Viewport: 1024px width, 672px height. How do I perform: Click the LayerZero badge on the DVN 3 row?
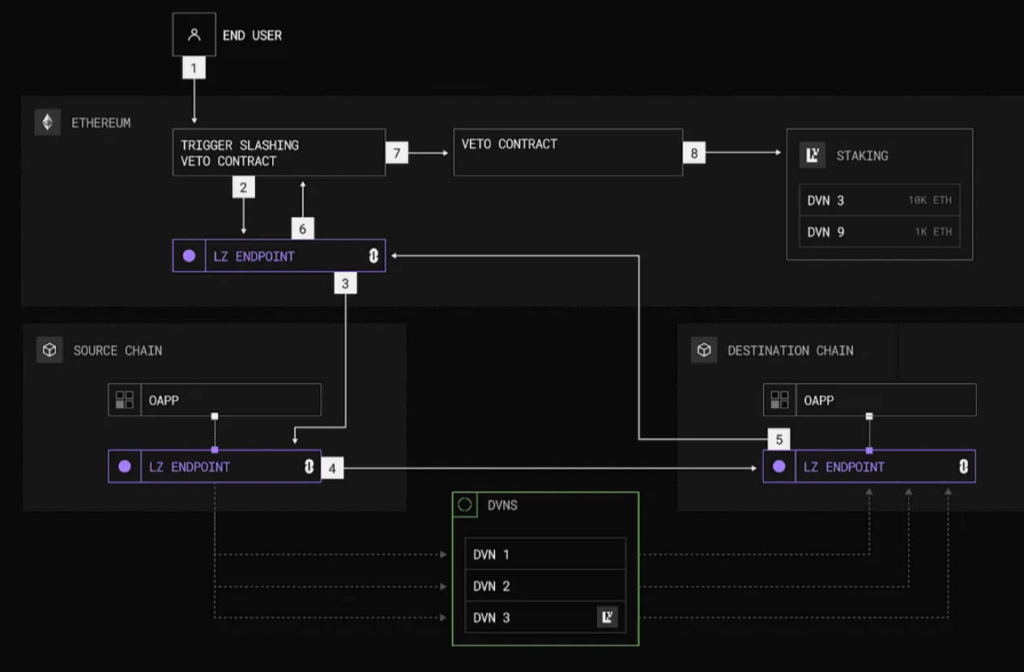click(607, 617)
